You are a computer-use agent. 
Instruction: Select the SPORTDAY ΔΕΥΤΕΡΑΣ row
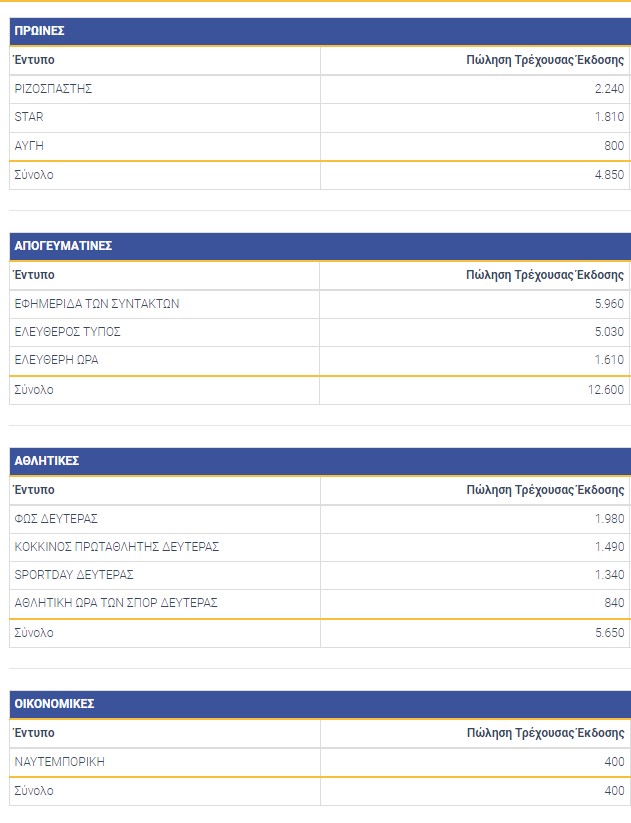click(74, 575)
